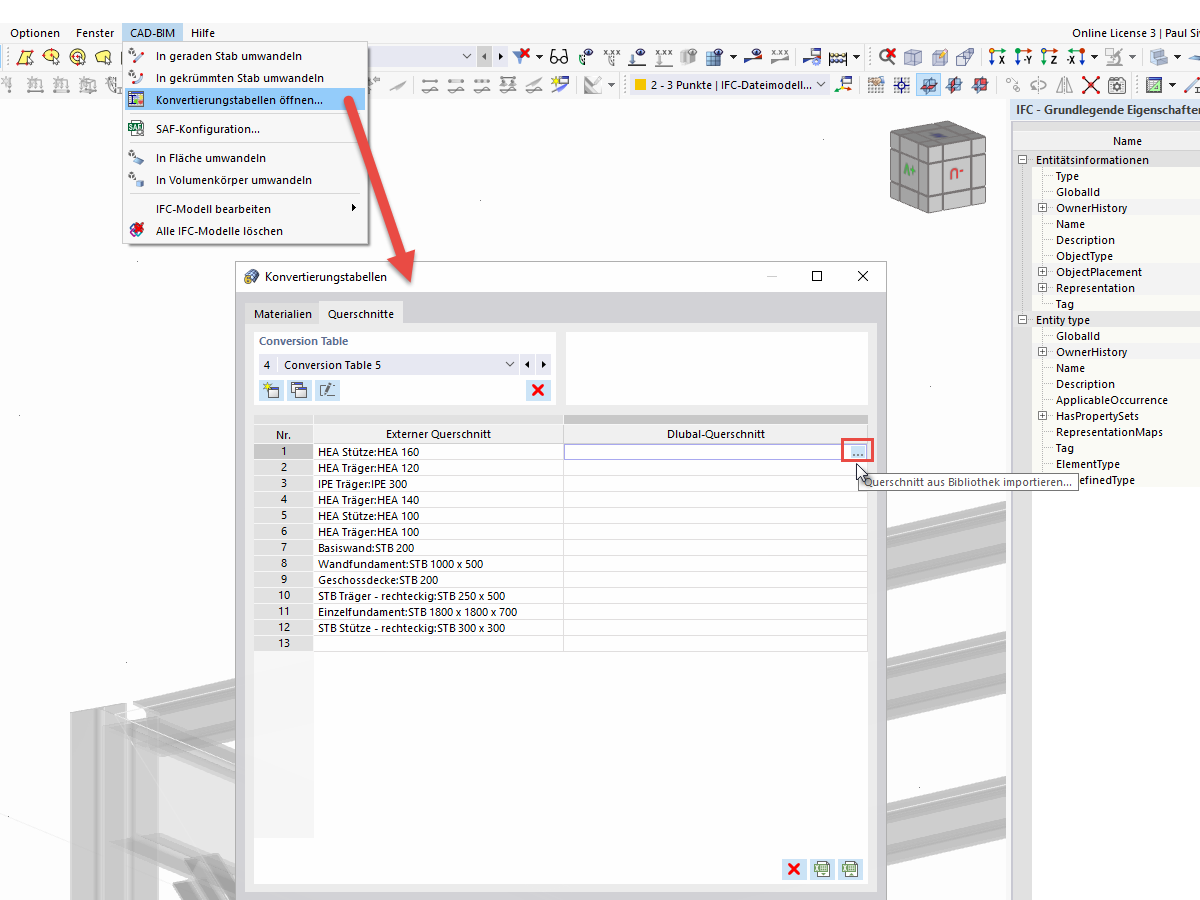Screen dimensions: 1200x900
Task: Click the select by ring icon
Action: click(x=77, y=56)
